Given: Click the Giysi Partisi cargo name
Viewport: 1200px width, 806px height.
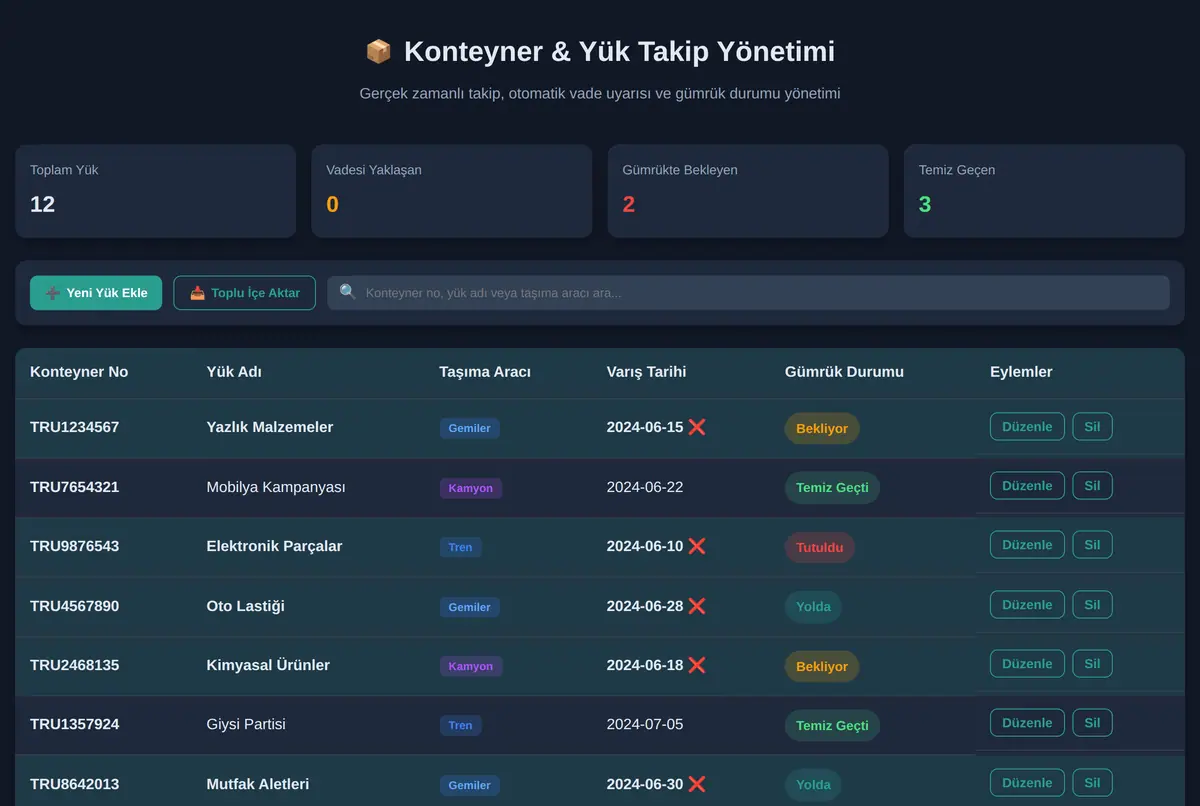Looking at the screenshot, I should (x=246, y=724).
